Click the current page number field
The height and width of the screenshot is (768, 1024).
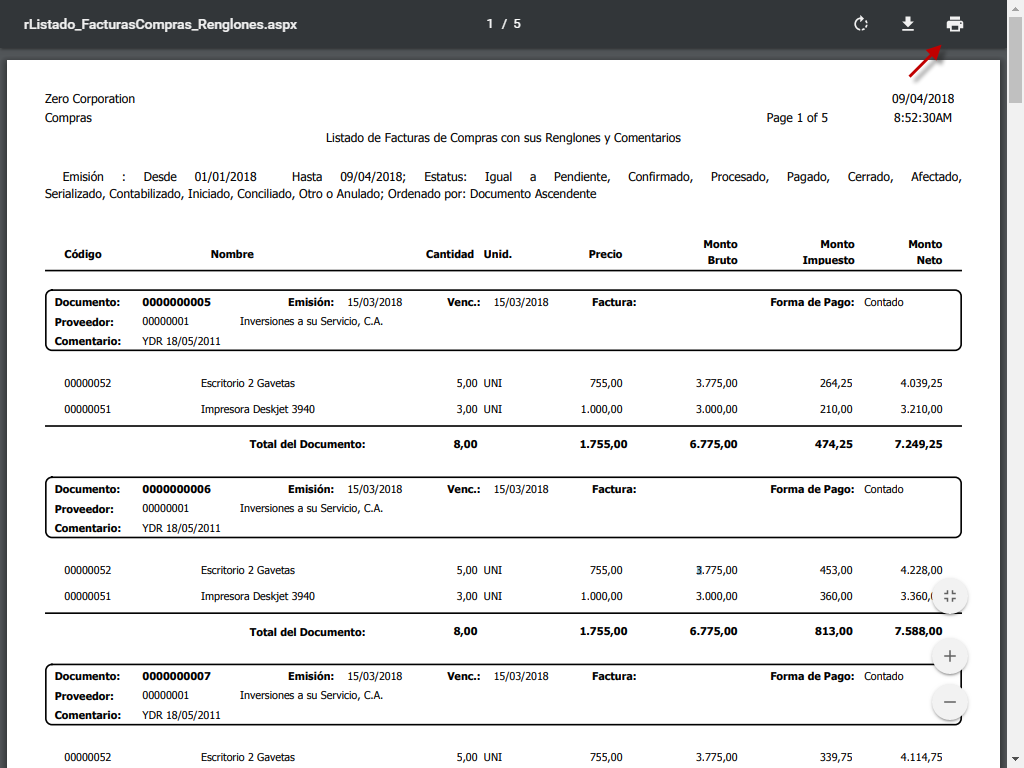pos(491,24)
